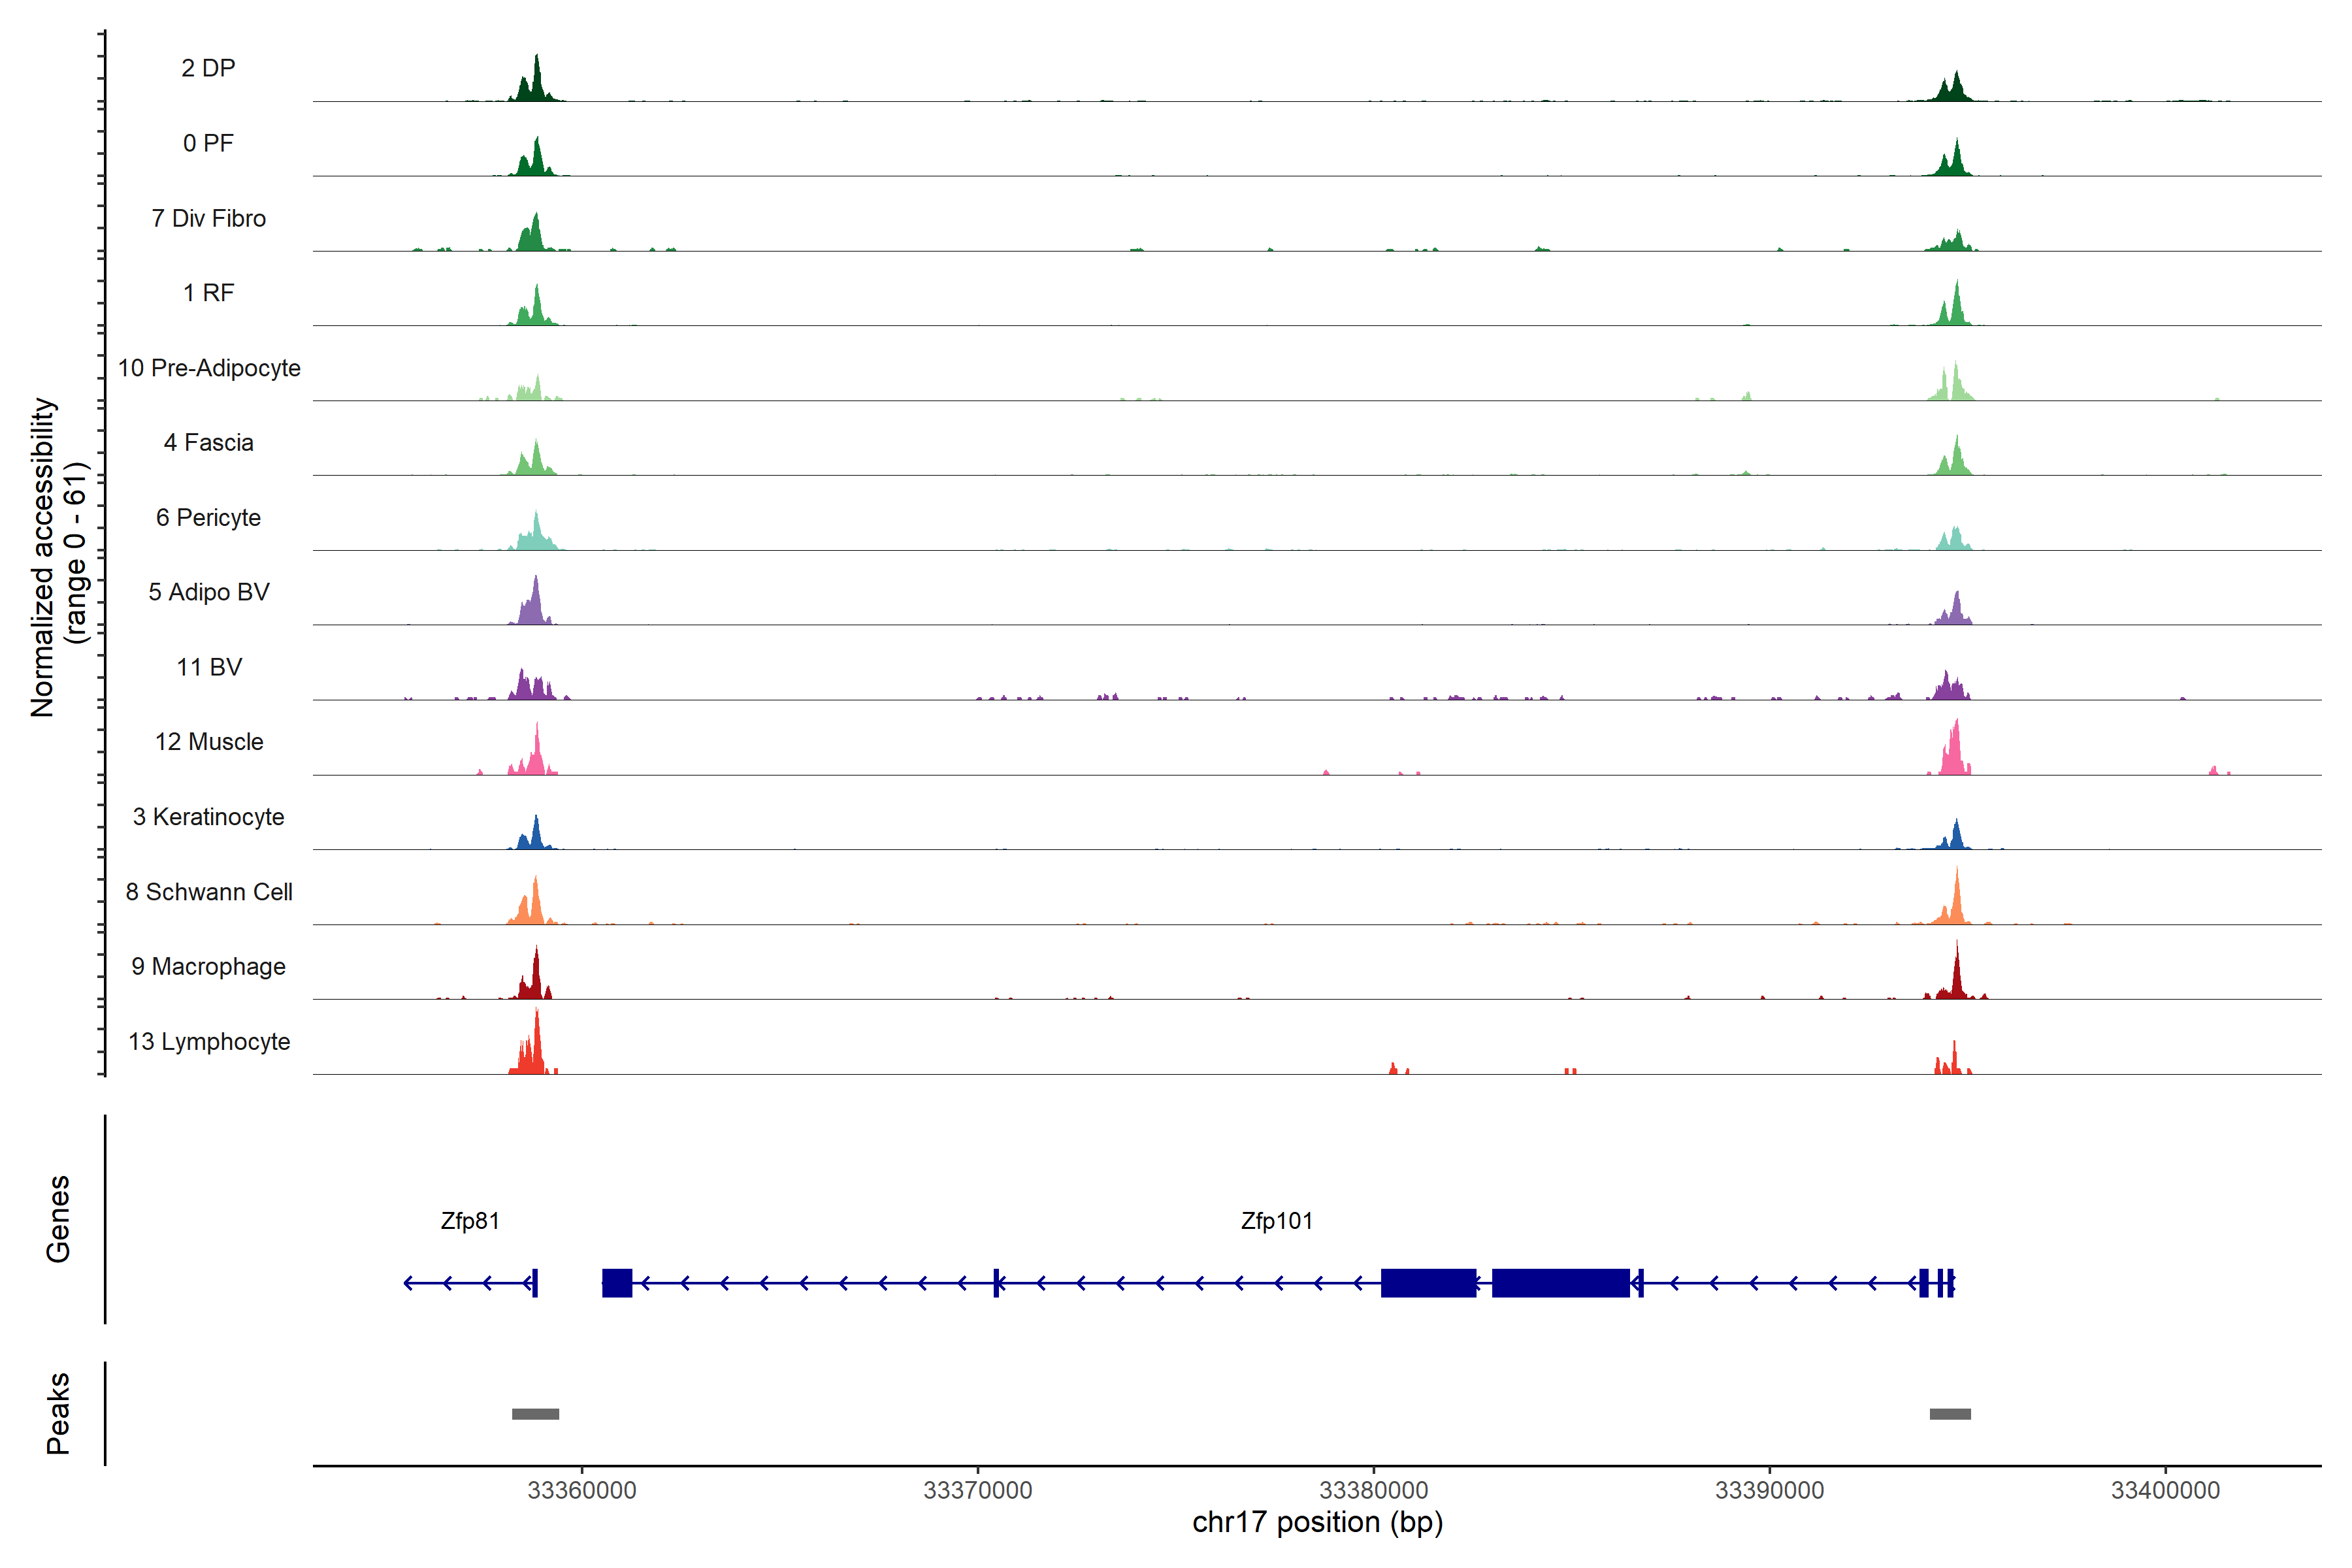Click the 3 Keratinocyte track label
Screen dimensions: 2352x1568
[x=208, y=817]
